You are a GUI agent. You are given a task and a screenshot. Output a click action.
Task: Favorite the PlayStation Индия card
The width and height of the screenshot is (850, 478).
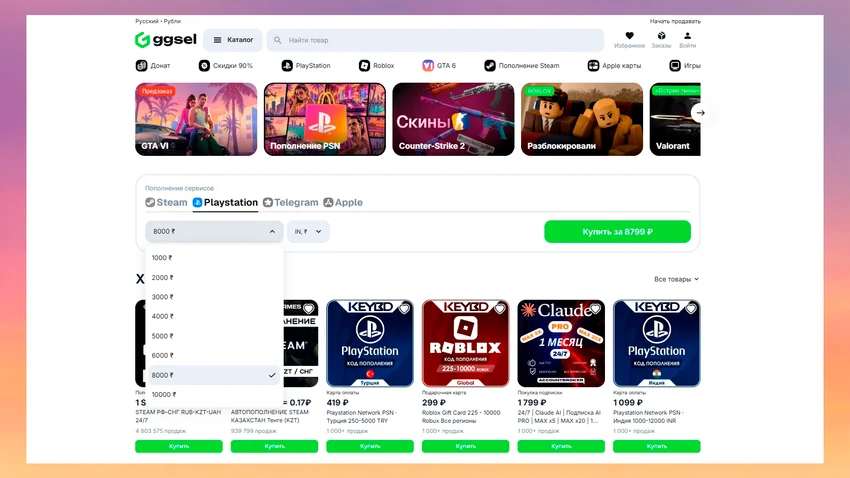(691, 308)
